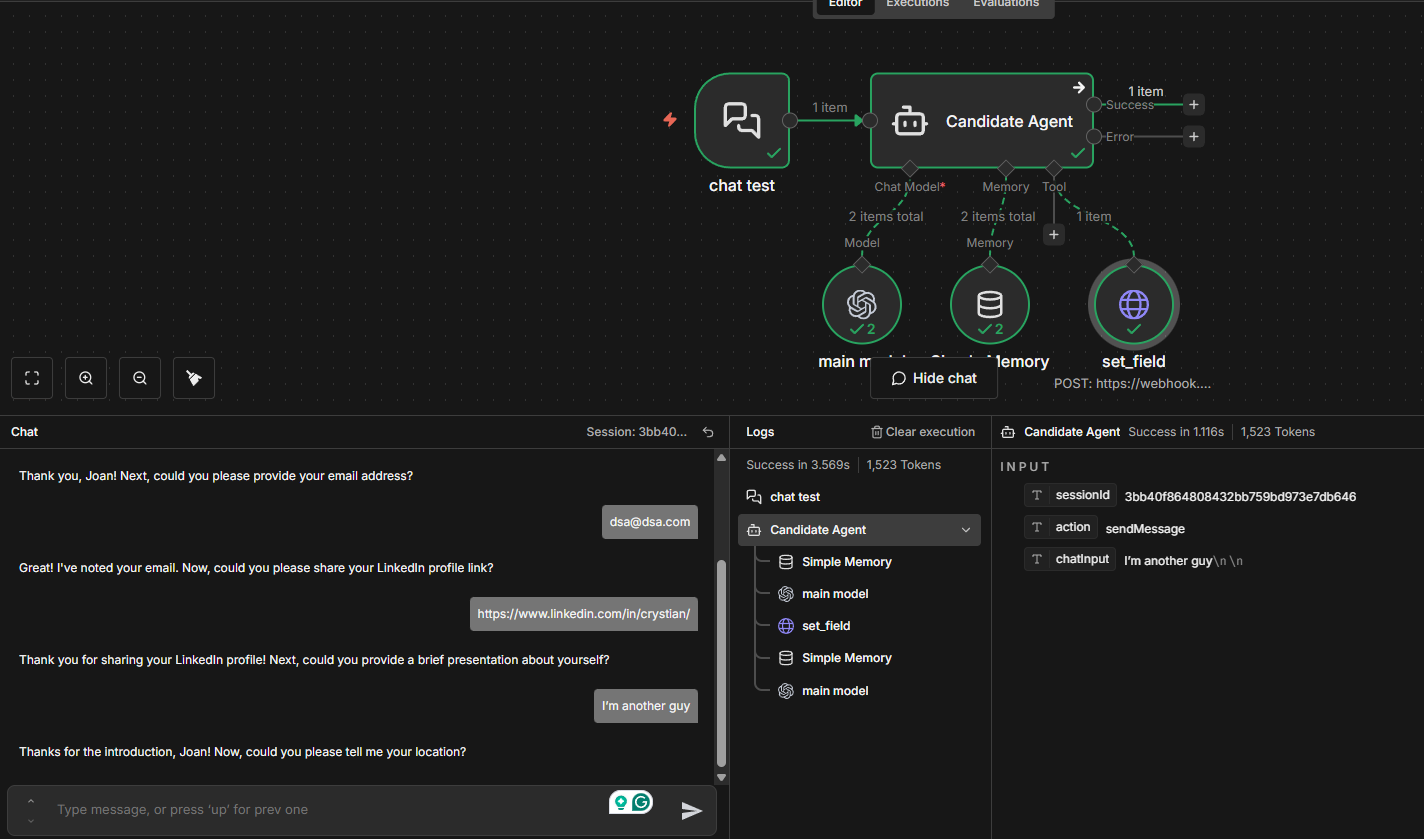Click the chat panel scrollbar
Viewport: 1424px width, 839px height.
coord(722,660)
